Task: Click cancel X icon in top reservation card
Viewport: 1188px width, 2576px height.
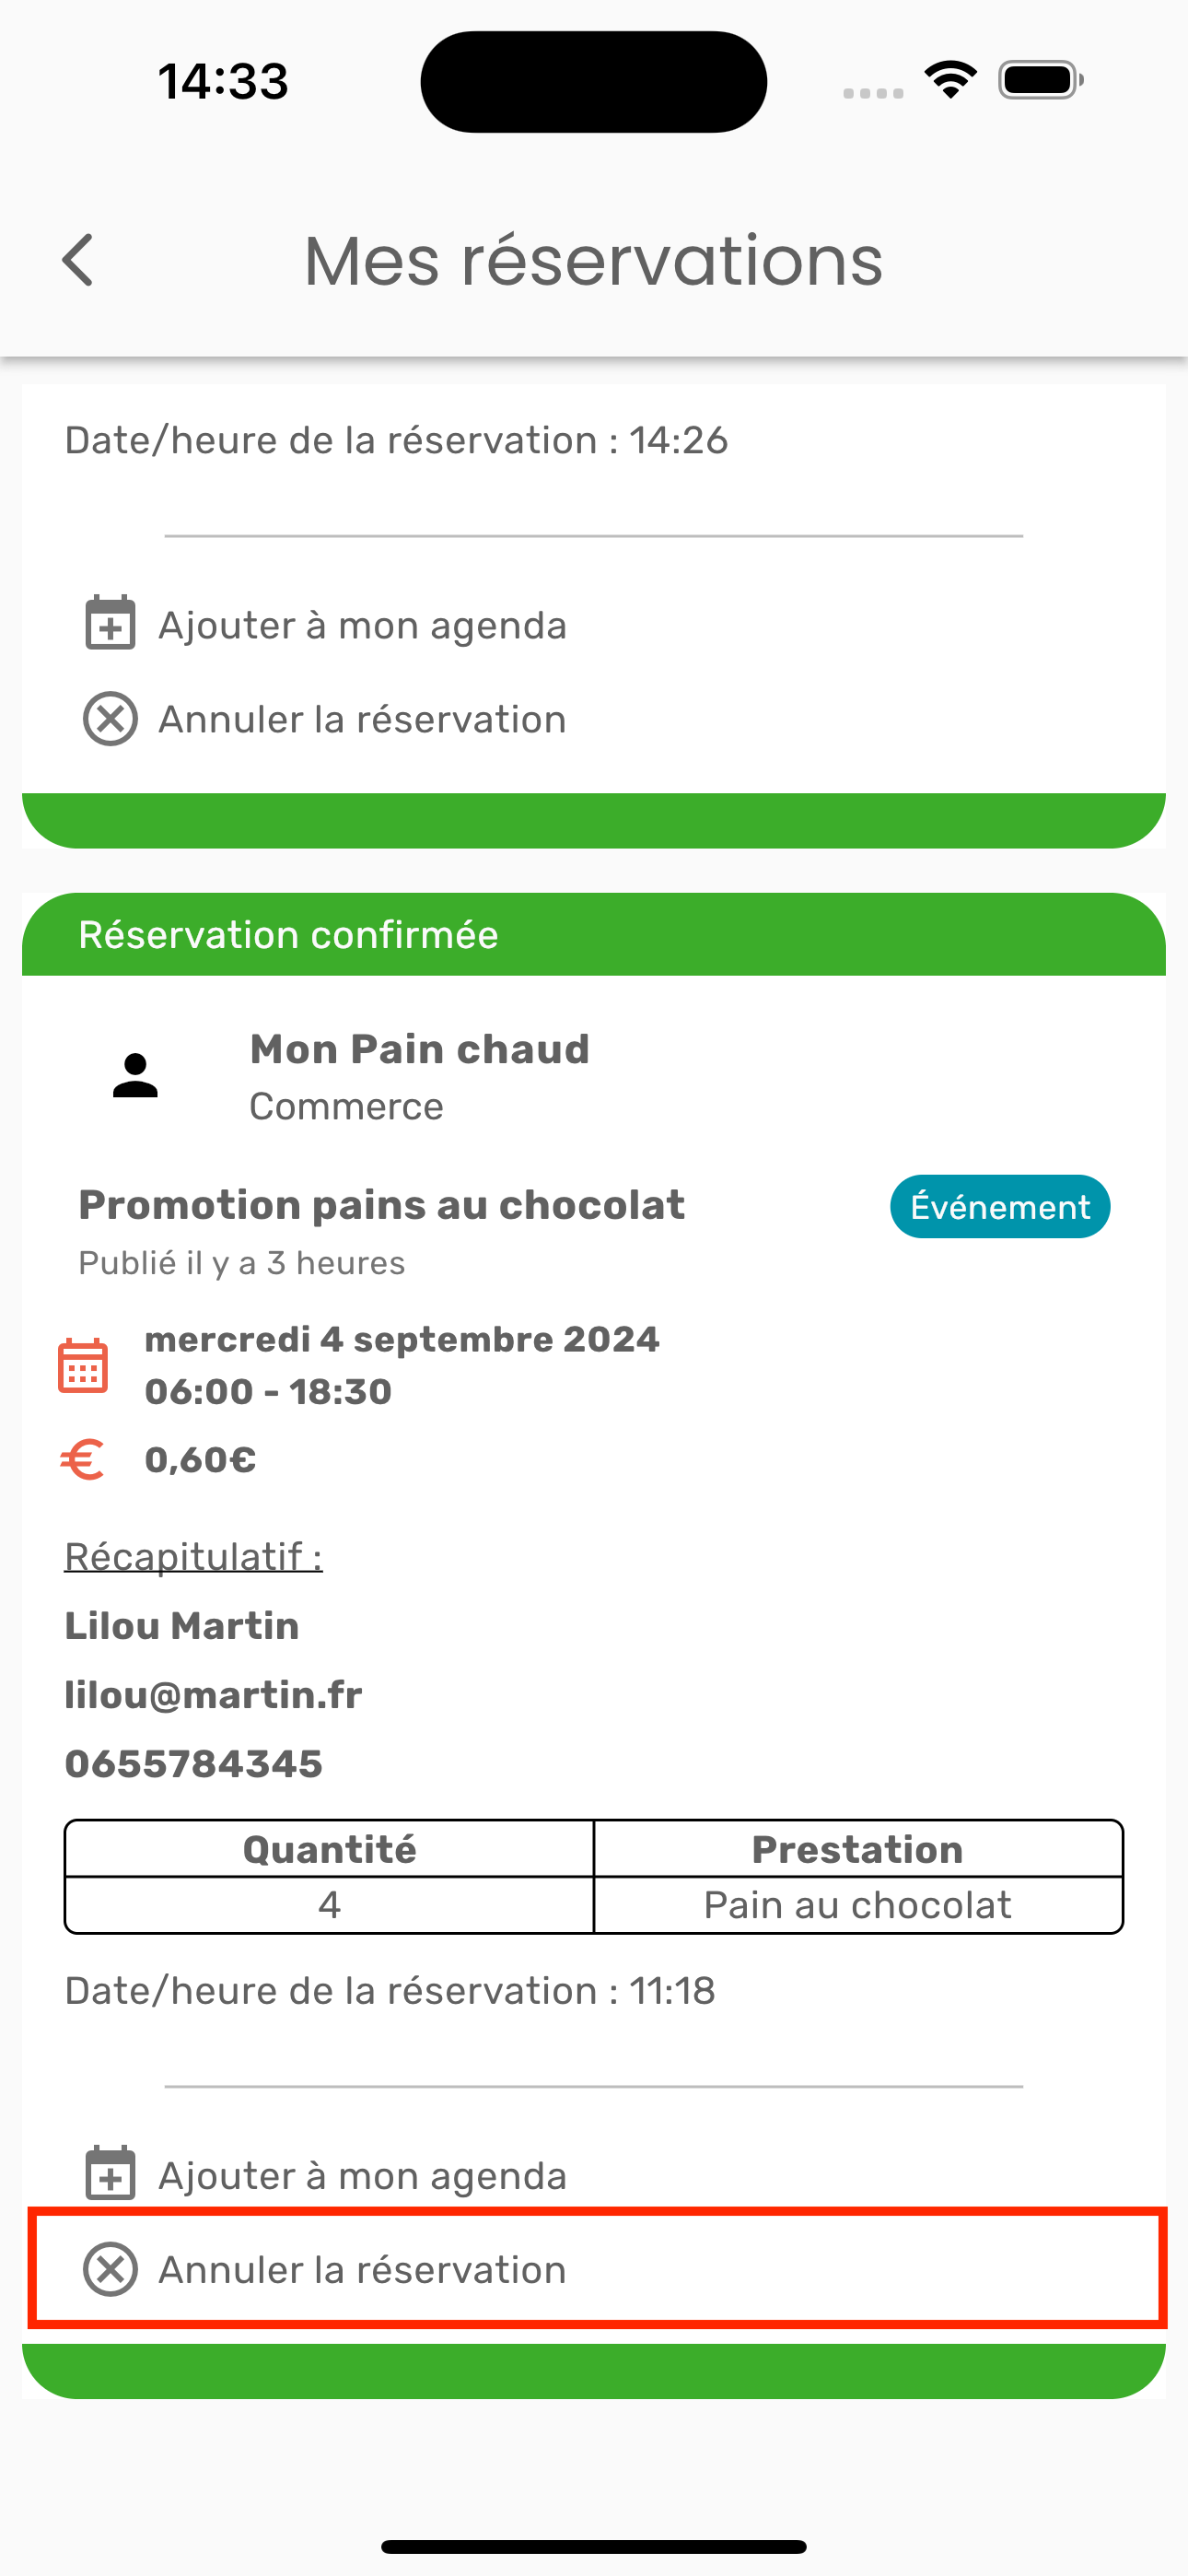Action: [110, 719]
